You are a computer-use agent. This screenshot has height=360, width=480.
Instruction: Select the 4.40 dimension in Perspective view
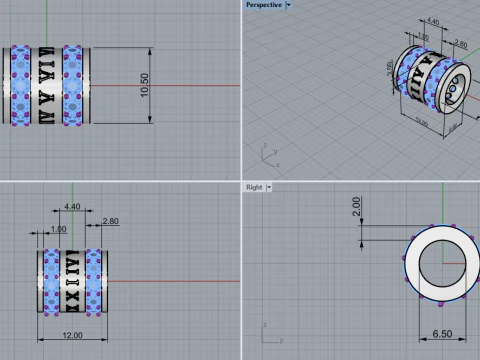(433, 22)
